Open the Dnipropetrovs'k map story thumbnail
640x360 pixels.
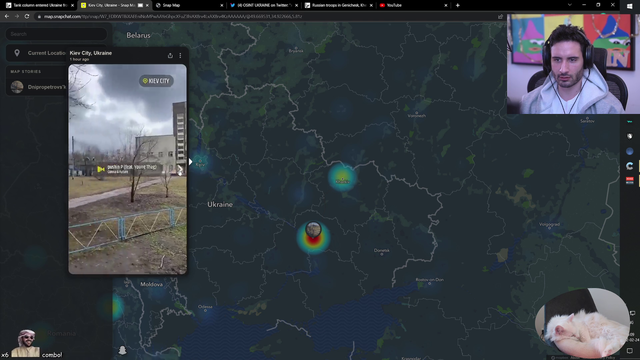coord(17,87)
